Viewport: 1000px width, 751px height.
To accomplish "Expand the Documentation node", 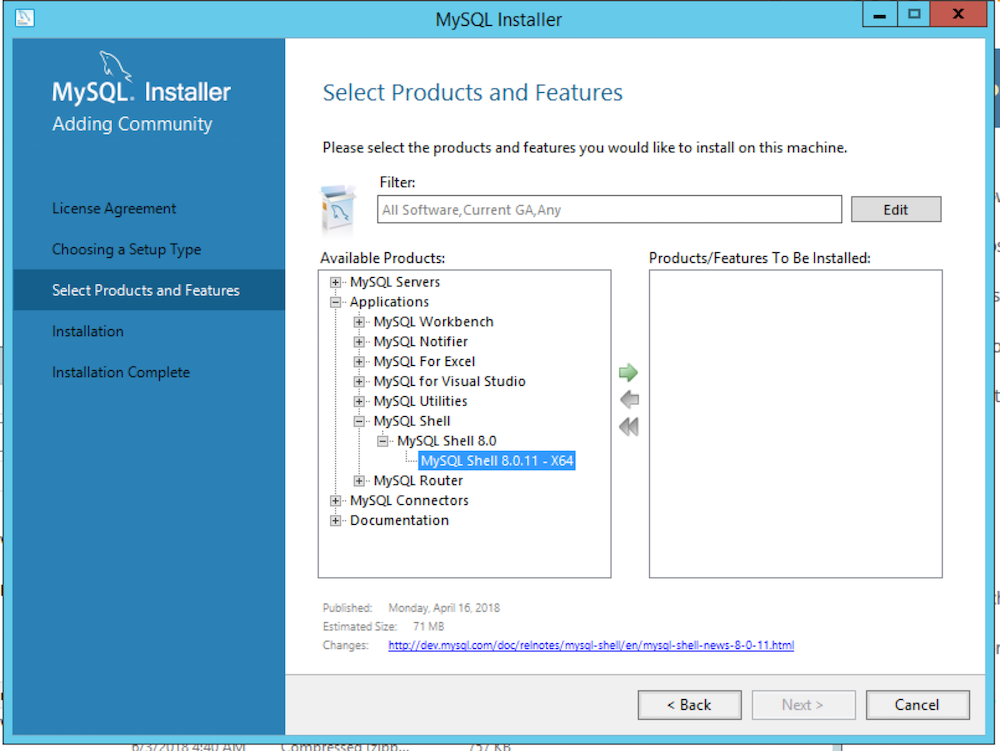I will (335, 521).
